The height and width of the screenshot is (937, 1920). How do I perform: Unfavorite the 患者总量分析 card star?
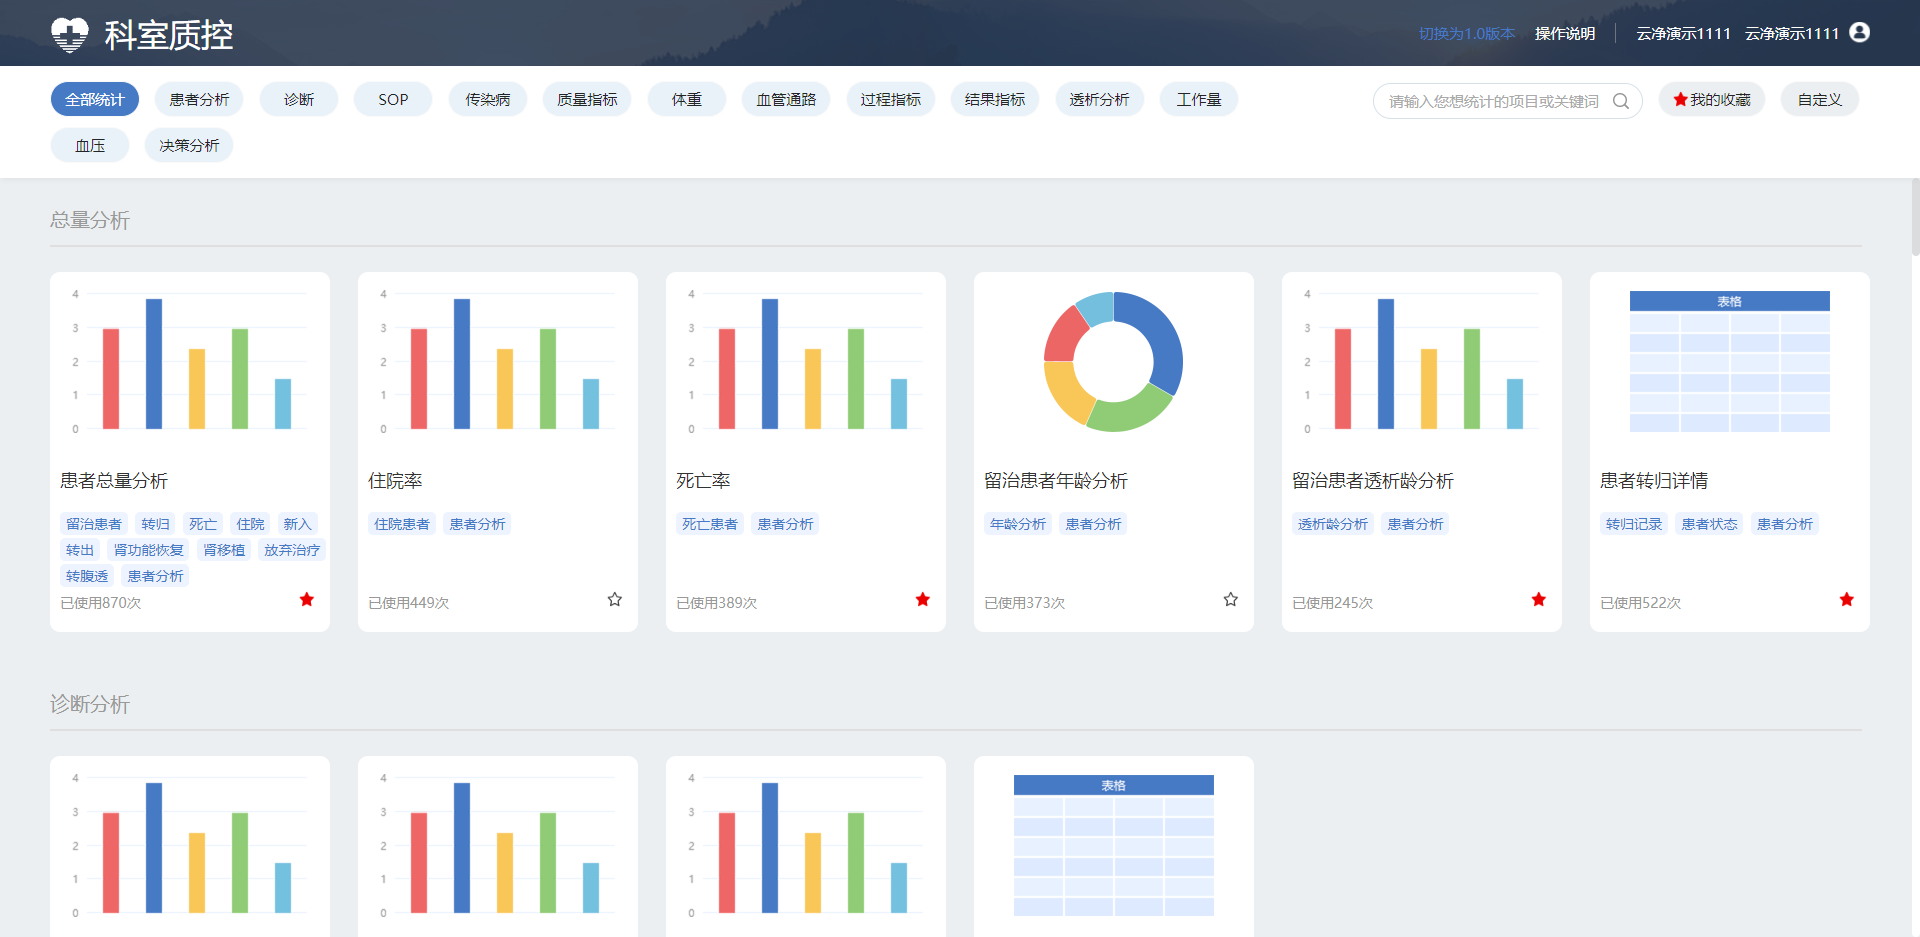click(x=307, y=599)
